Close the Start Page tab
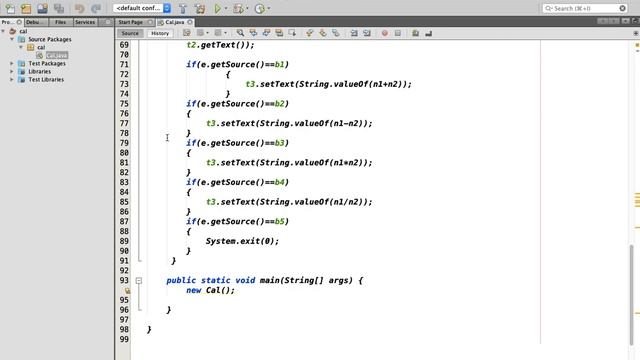This screenshot has width=640, height=360. point(150,22)
